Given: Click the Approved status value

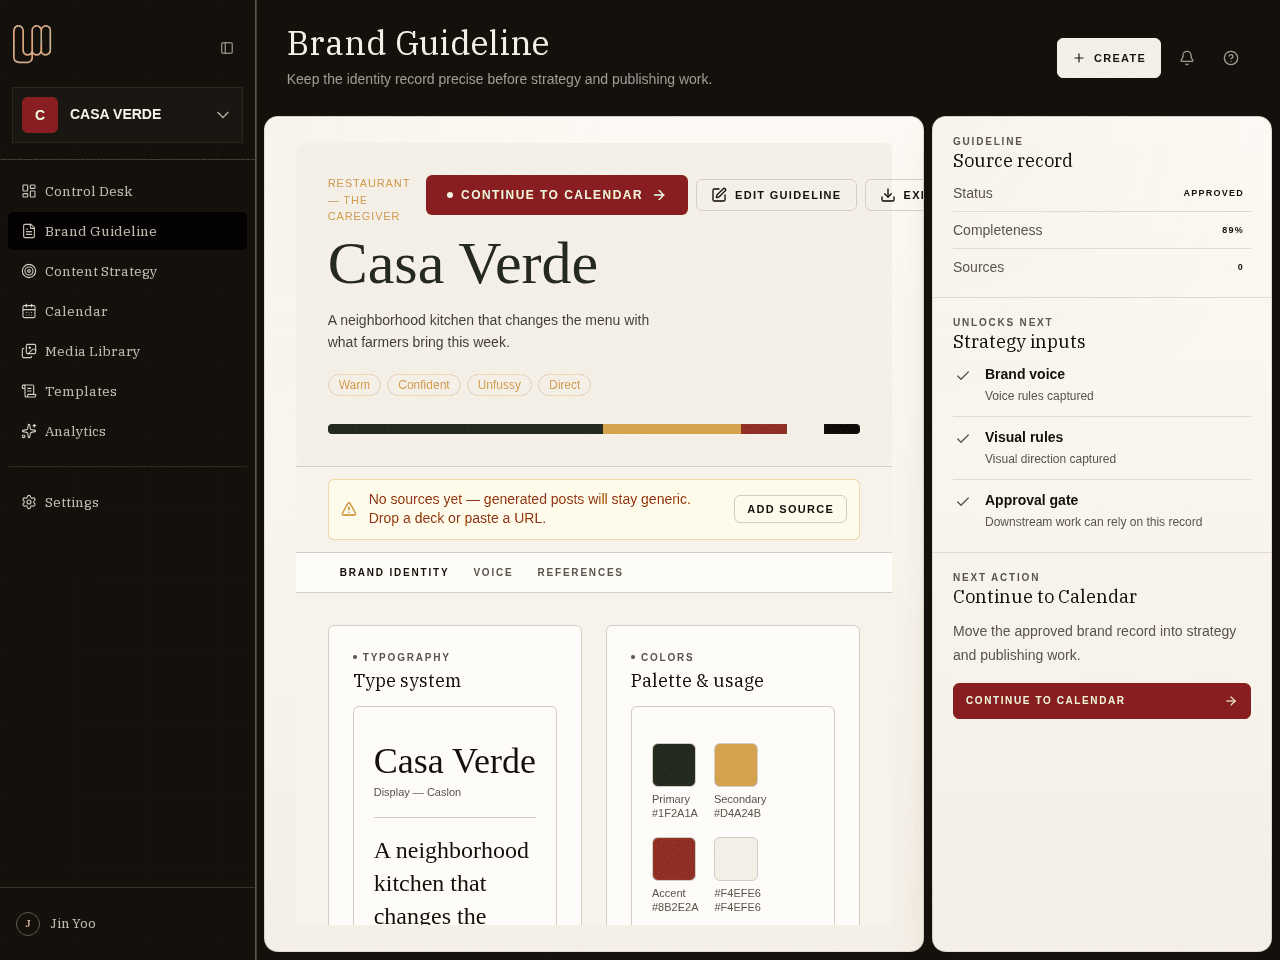Looking at the screenshot, I should [x=1213, y=193].
